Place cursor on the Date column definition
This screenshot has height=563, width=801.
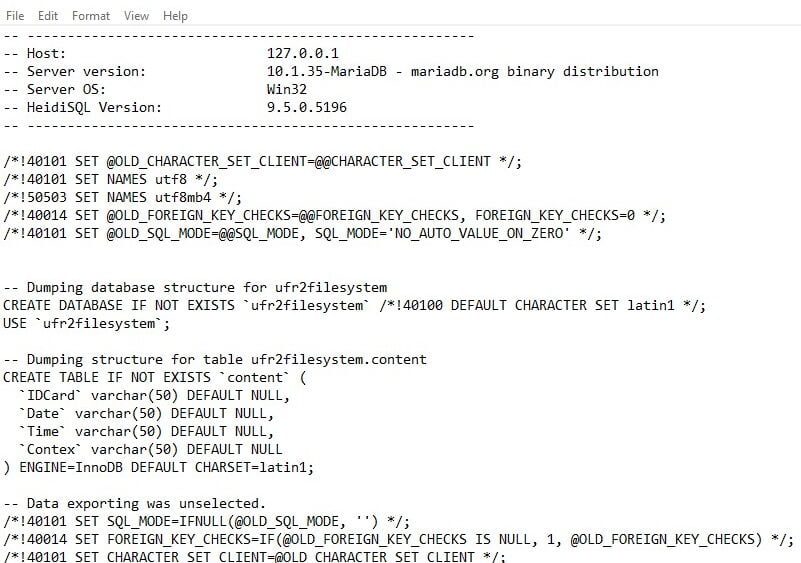(146, 413)
